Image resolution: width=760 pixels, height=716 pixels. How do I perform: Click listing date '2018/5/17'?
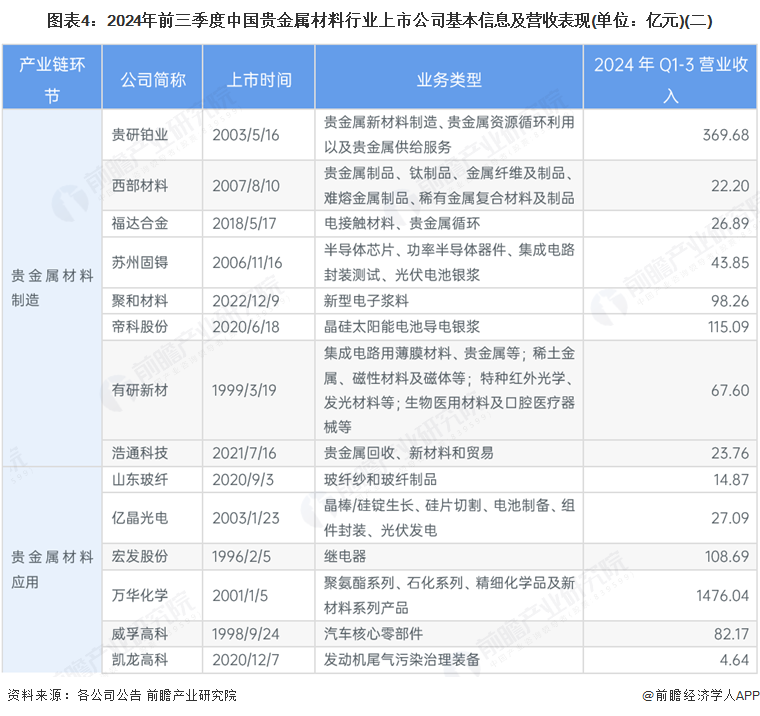[x=244, y=223]
